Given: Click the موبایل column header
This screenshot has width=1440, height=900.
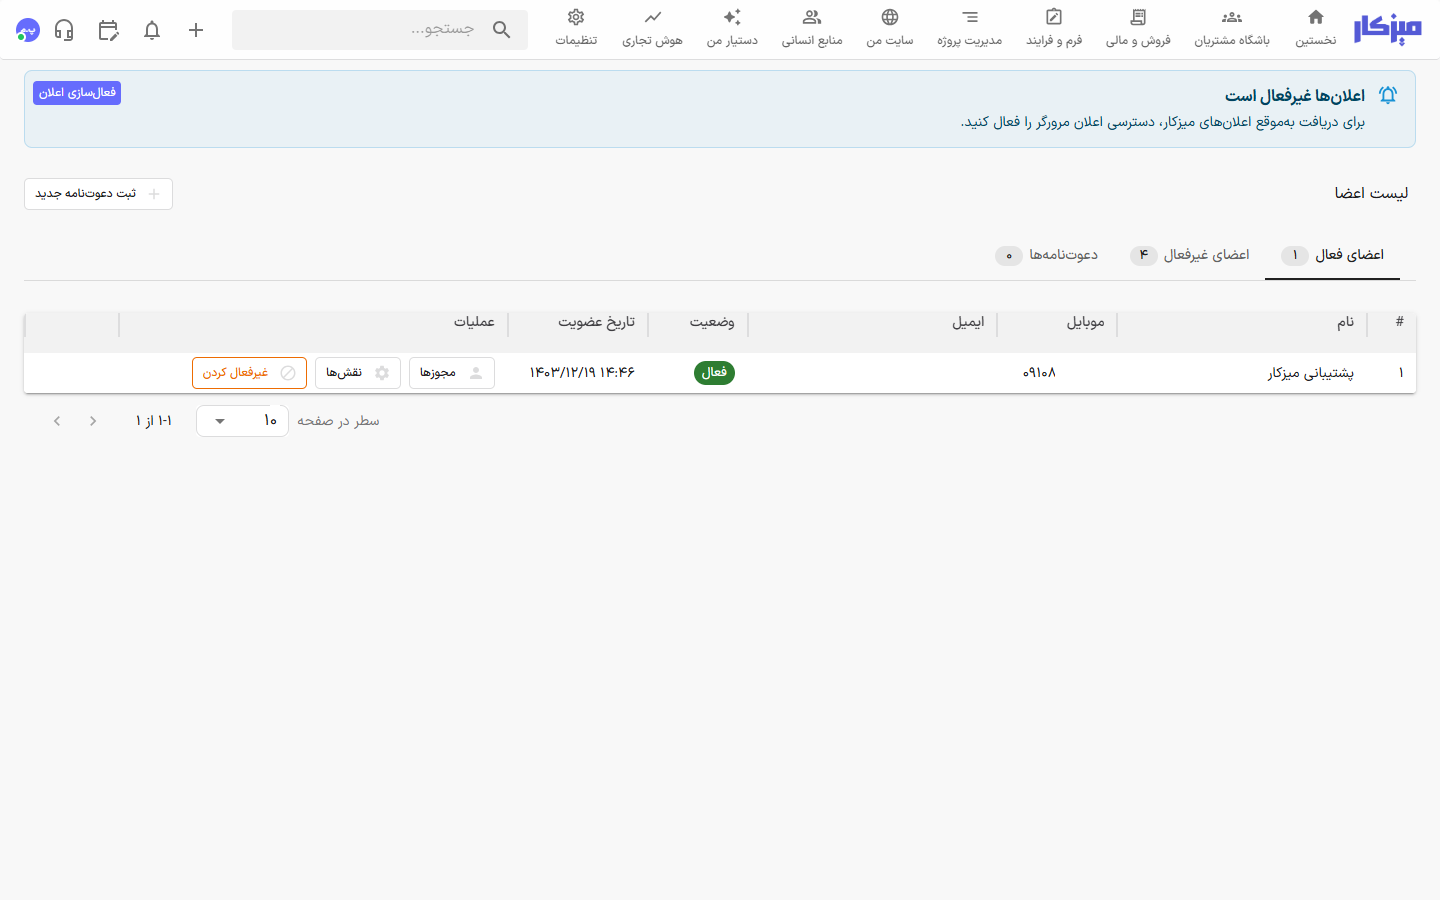Looking at the screenshot, I should pyautogui.click(x=1085, y=322).
